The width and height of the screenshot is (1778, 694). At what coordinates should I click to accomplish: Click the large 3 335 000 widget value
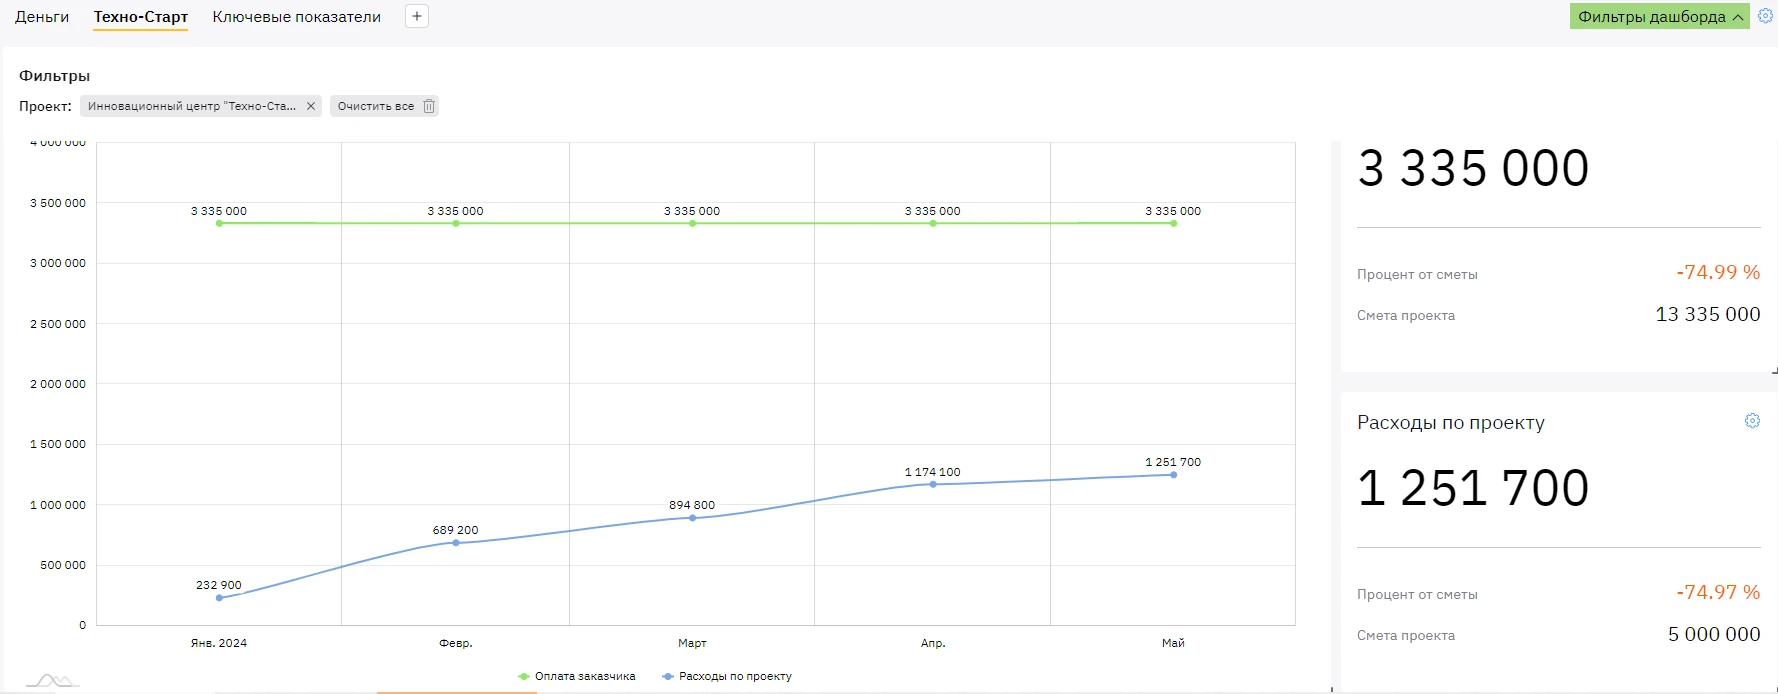[1473, 168]
